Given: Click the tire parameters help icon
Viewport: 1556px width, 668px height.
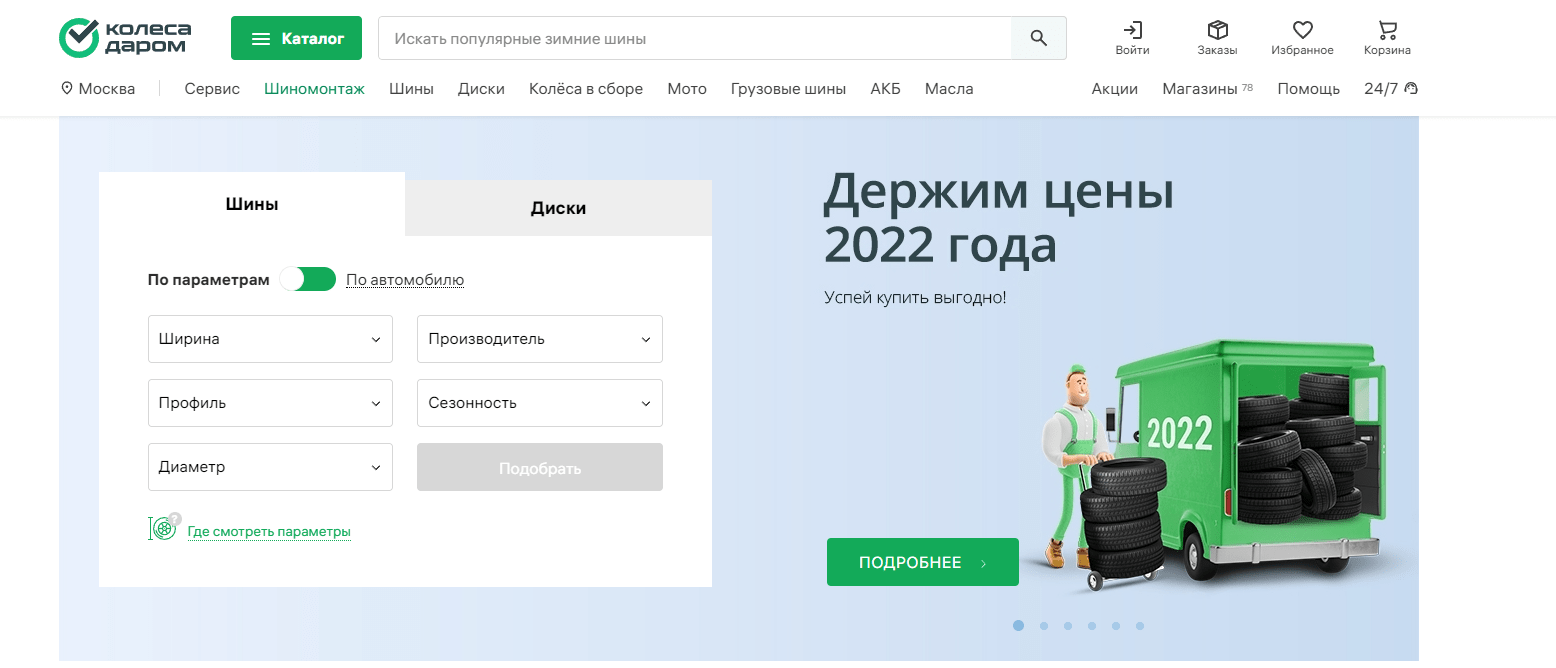Looking at the screenshot, I should click(164, 528).
